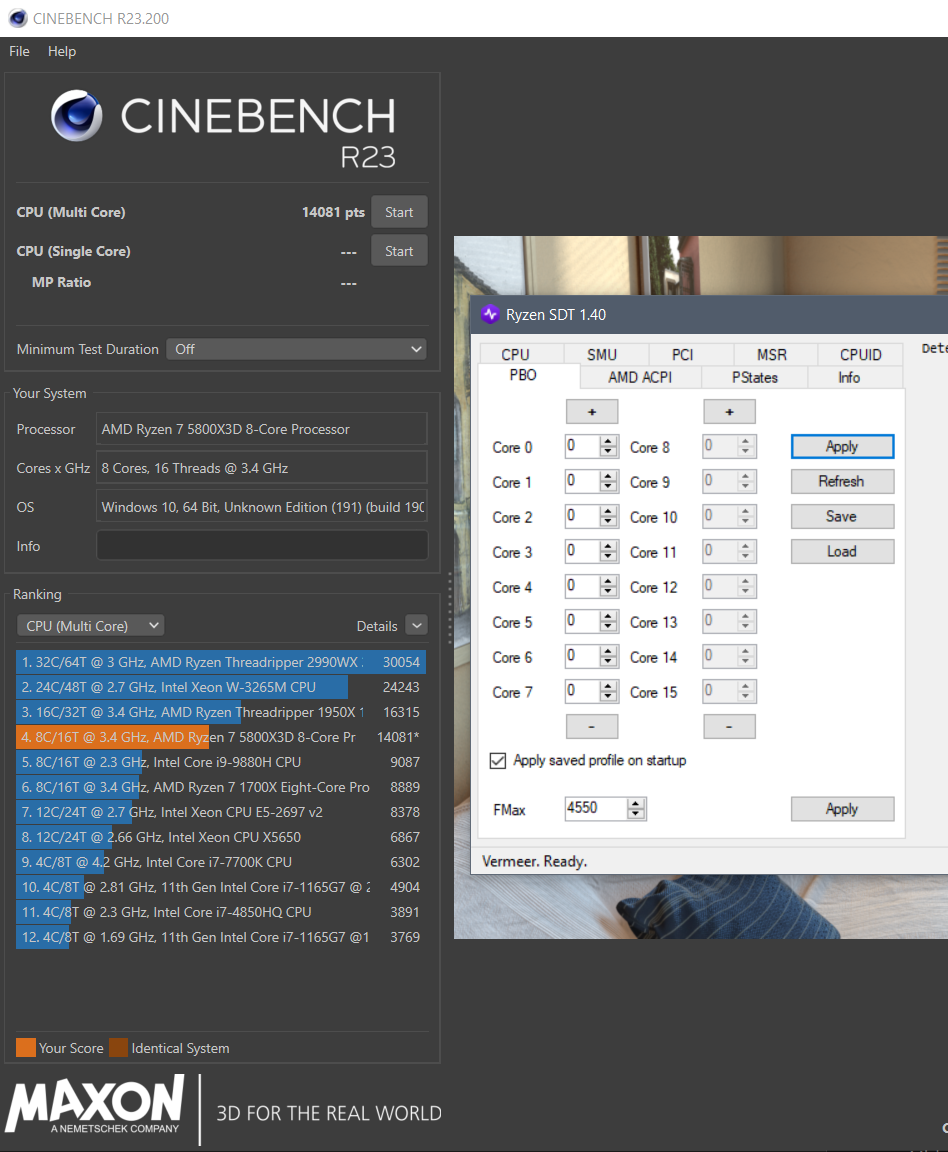This screenshot has height=1152, width=948.
Task: Increase Core 4 offset with up arrow
Action: point(608,581)
